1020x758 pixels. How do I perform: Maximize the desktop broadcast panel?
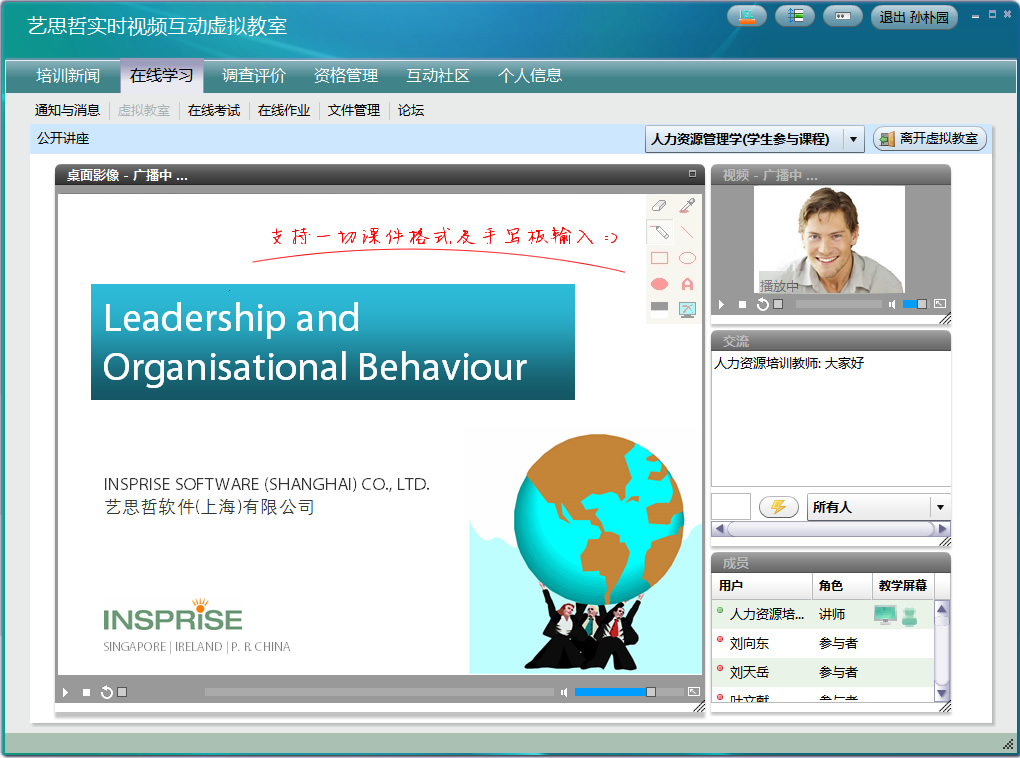(x=692, y=174)
